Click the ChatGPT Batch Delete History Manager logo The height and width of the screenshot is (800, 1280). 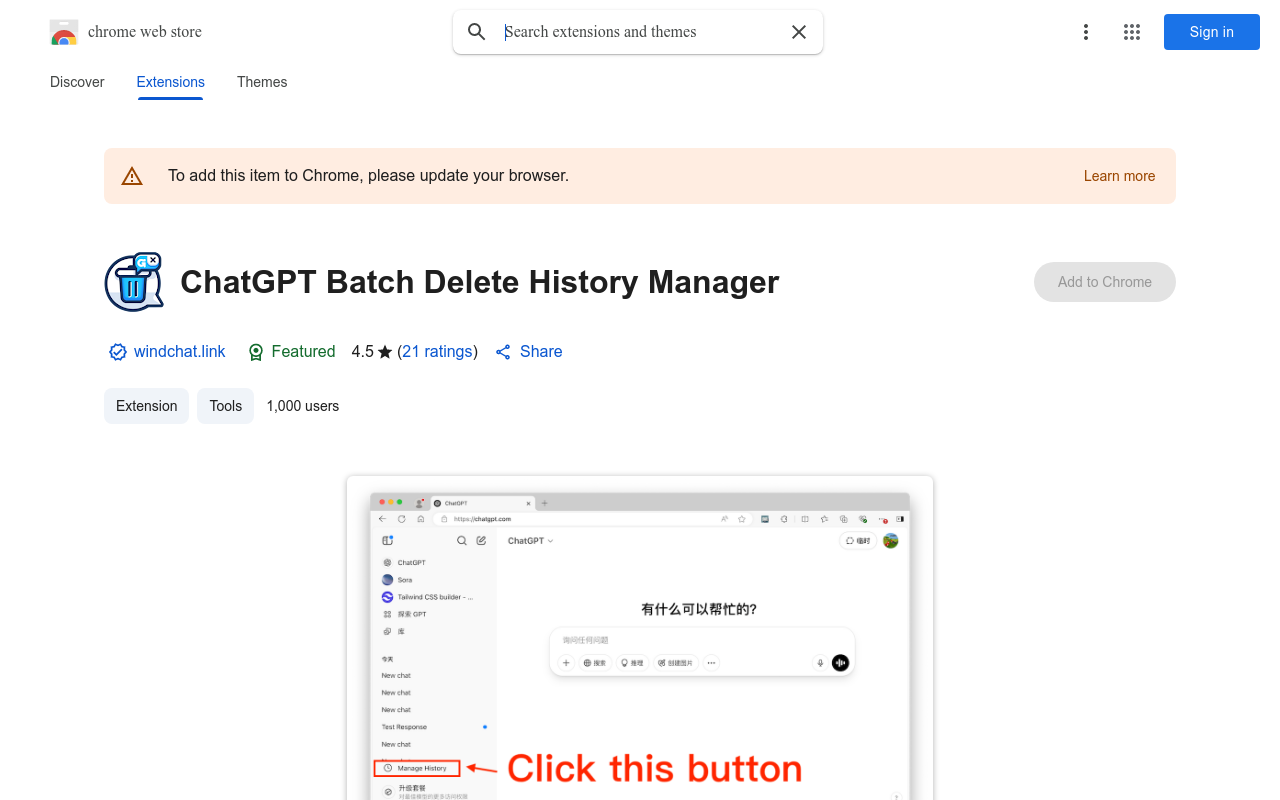point(133,281)
